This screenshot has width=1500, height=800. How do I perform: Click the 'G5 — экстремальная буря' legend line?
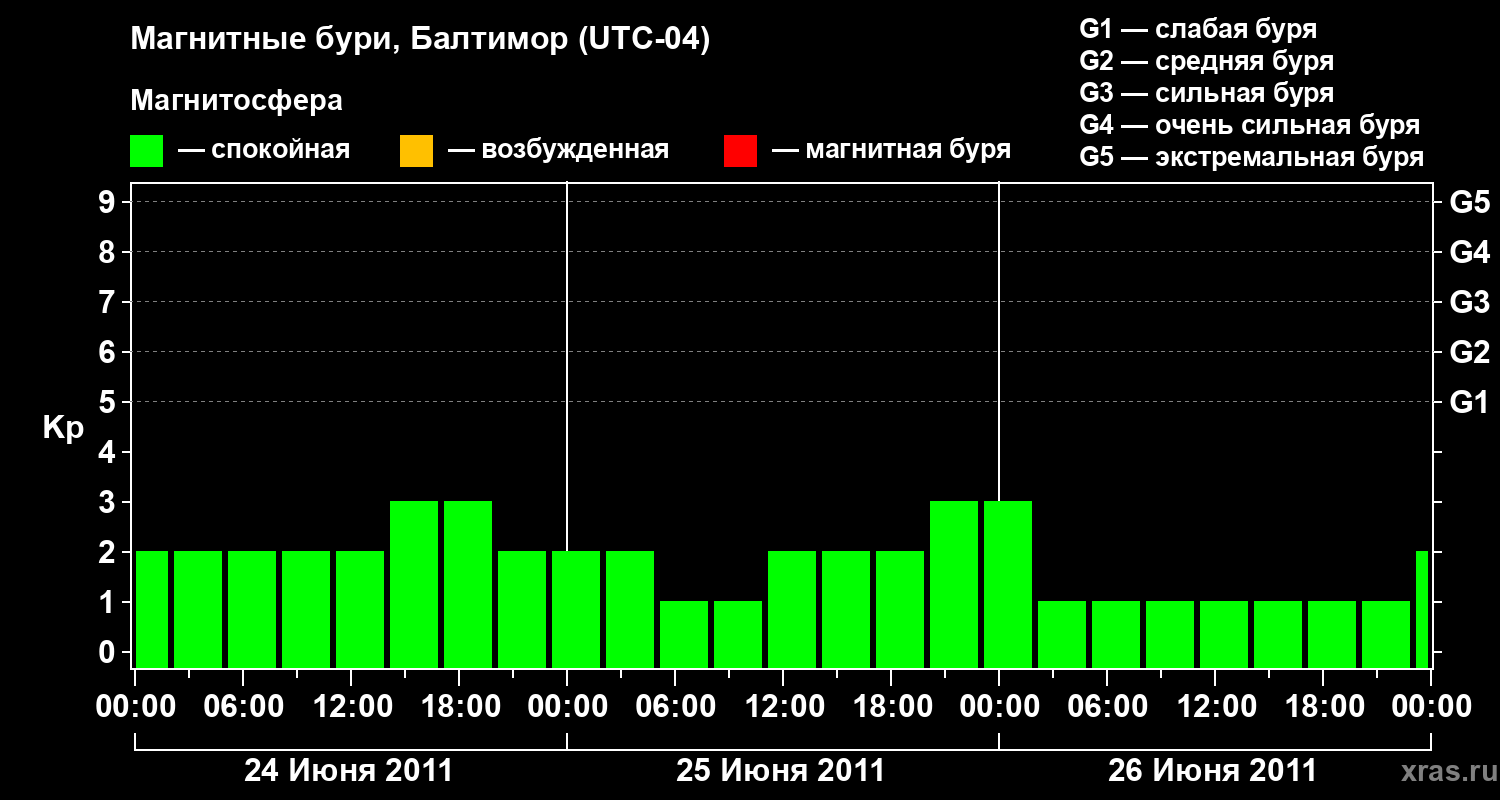click(1252, 157)
